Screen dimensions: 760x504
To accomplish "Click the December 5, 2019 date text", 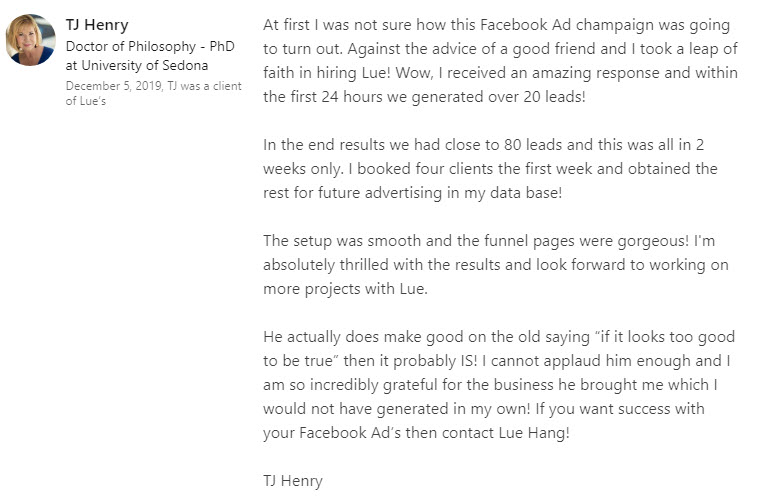I will click(114, 86).
